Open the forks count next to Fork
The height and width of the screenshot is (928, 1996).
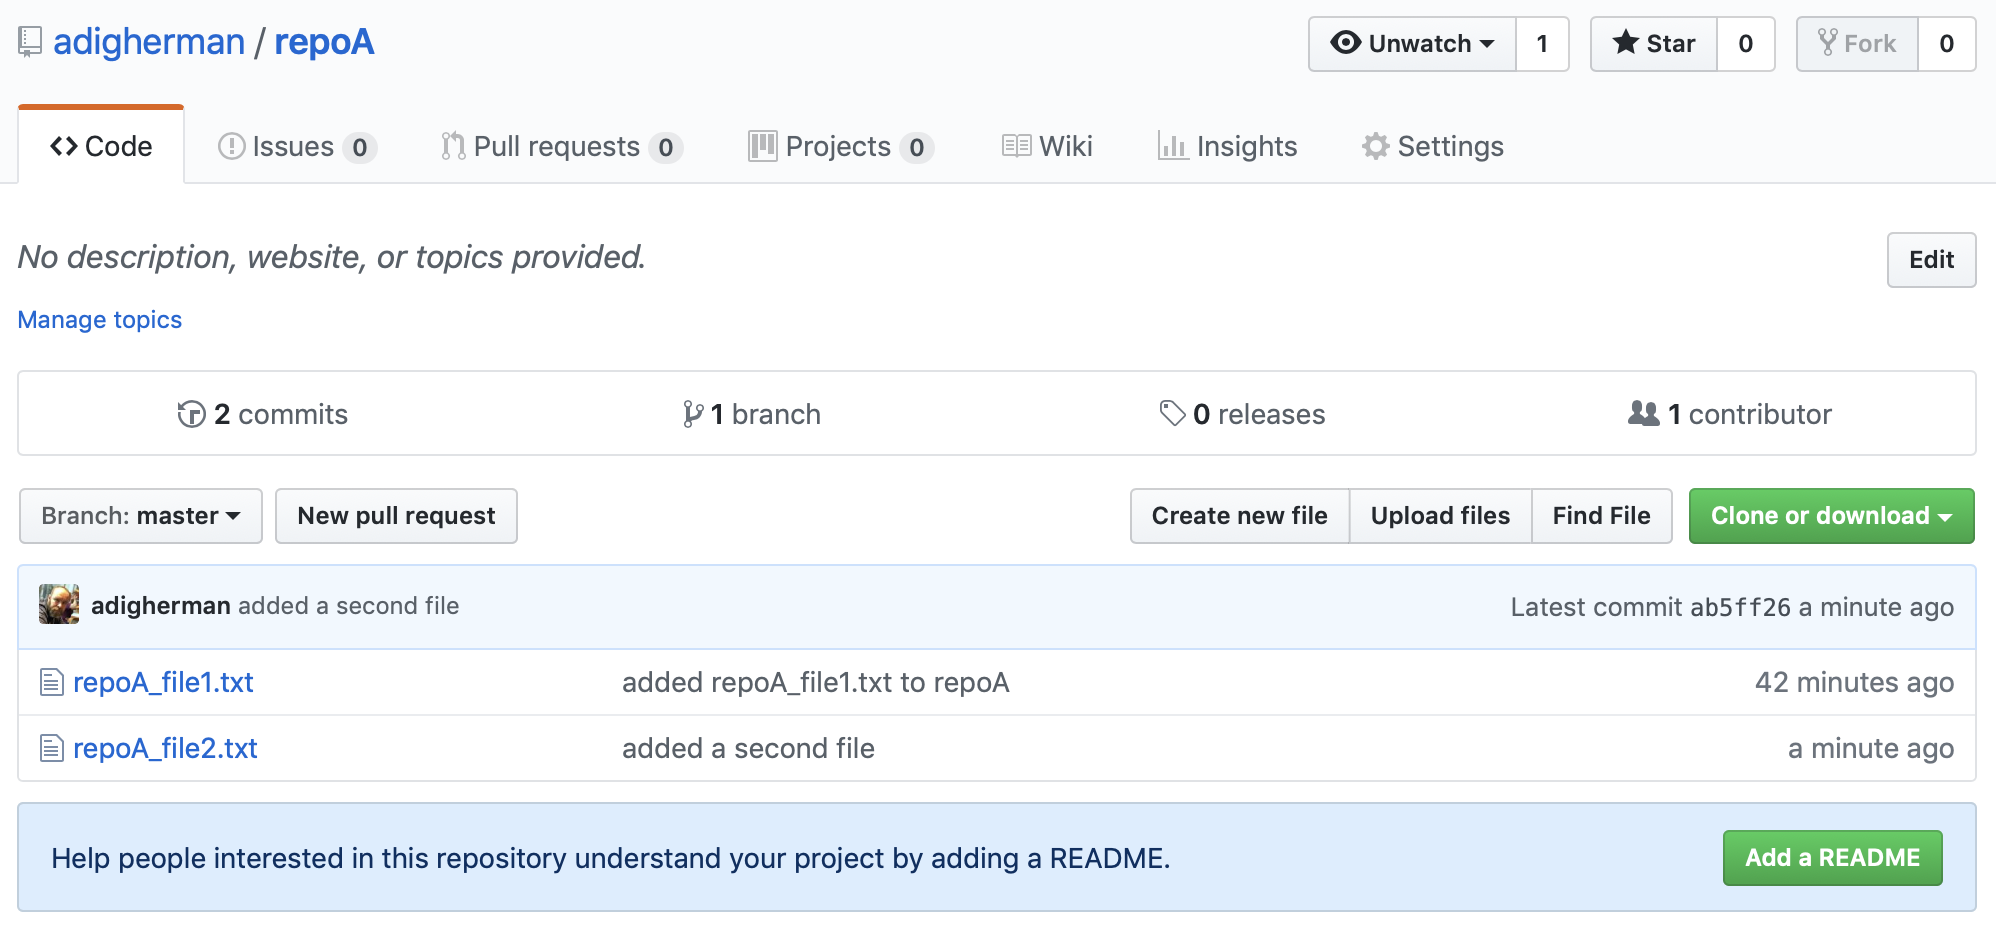[x=1947, y=44]
